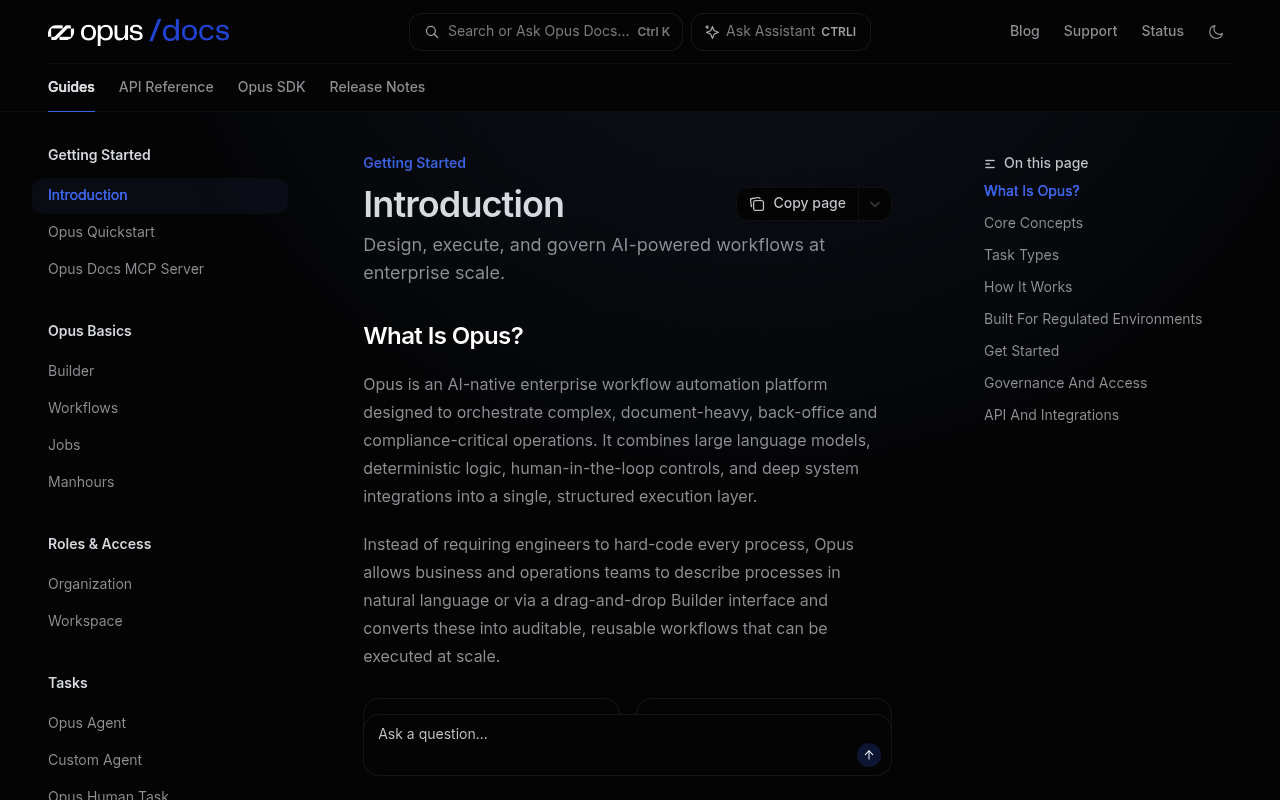Click the Ask Assistant sparkle icon

pos(712,32)
